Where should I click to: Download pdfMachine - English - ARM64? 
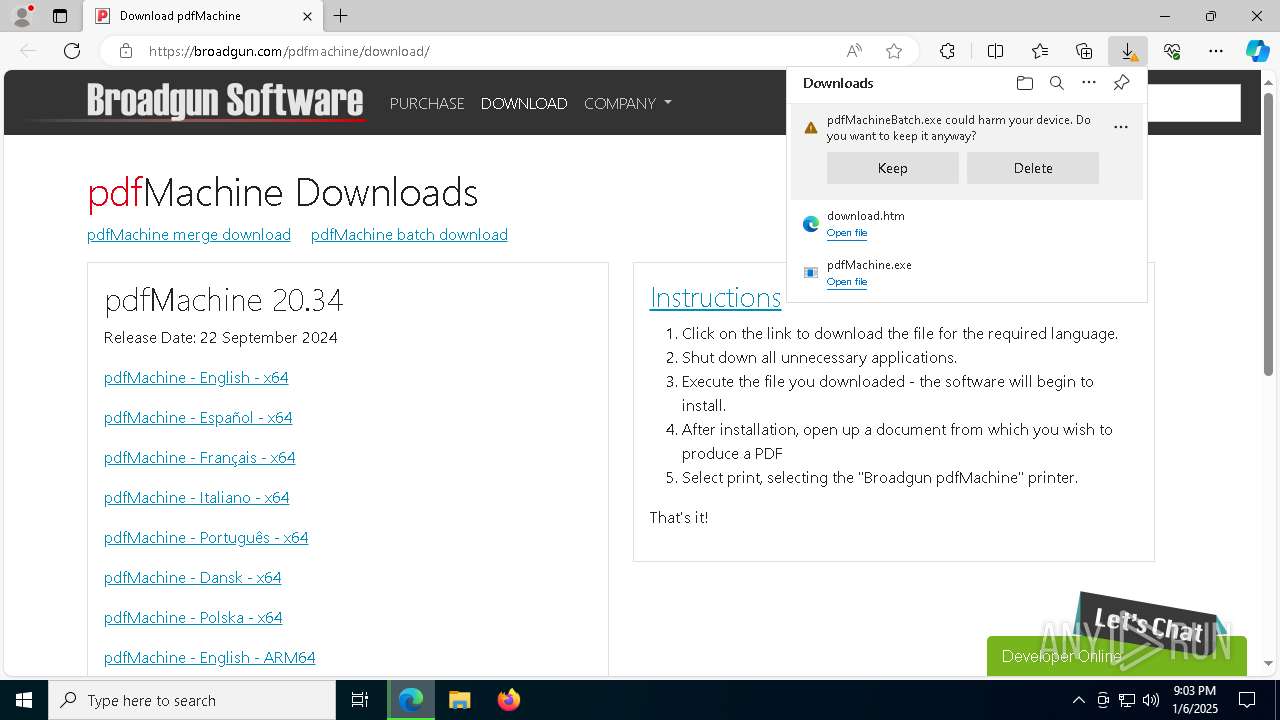(210, 657)
